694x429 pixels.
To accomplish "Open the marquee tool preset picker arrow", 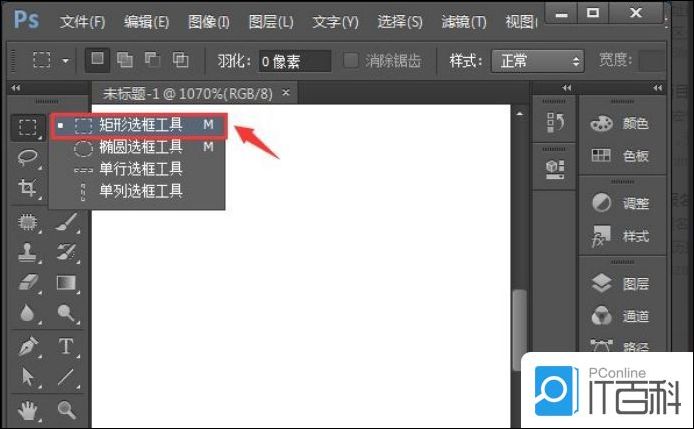I will point(66,60).
